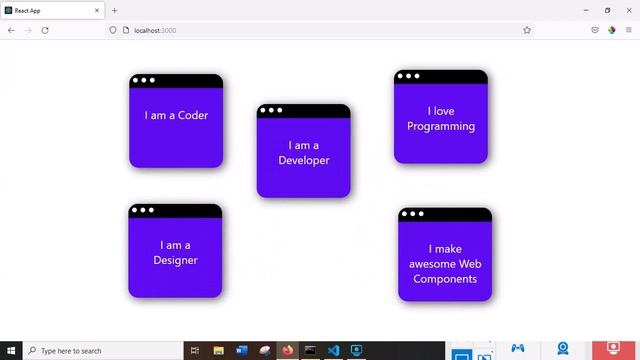Open Visual Studio Code from taskbar
This screenshot has height=360, width=640.
[333, 351]
